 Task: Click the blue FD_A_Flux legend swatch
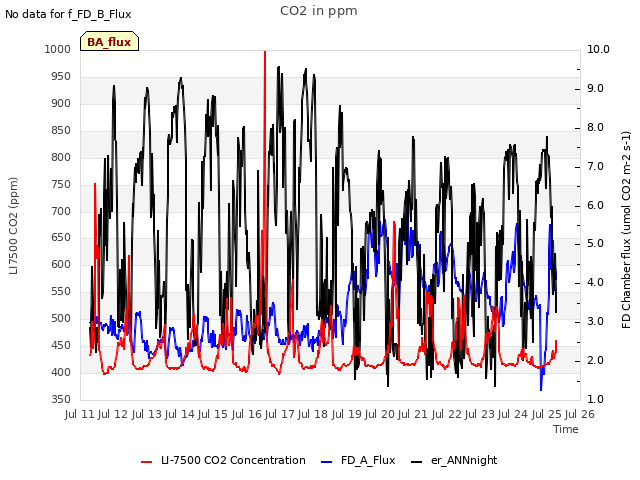click(x=327, y=462)
